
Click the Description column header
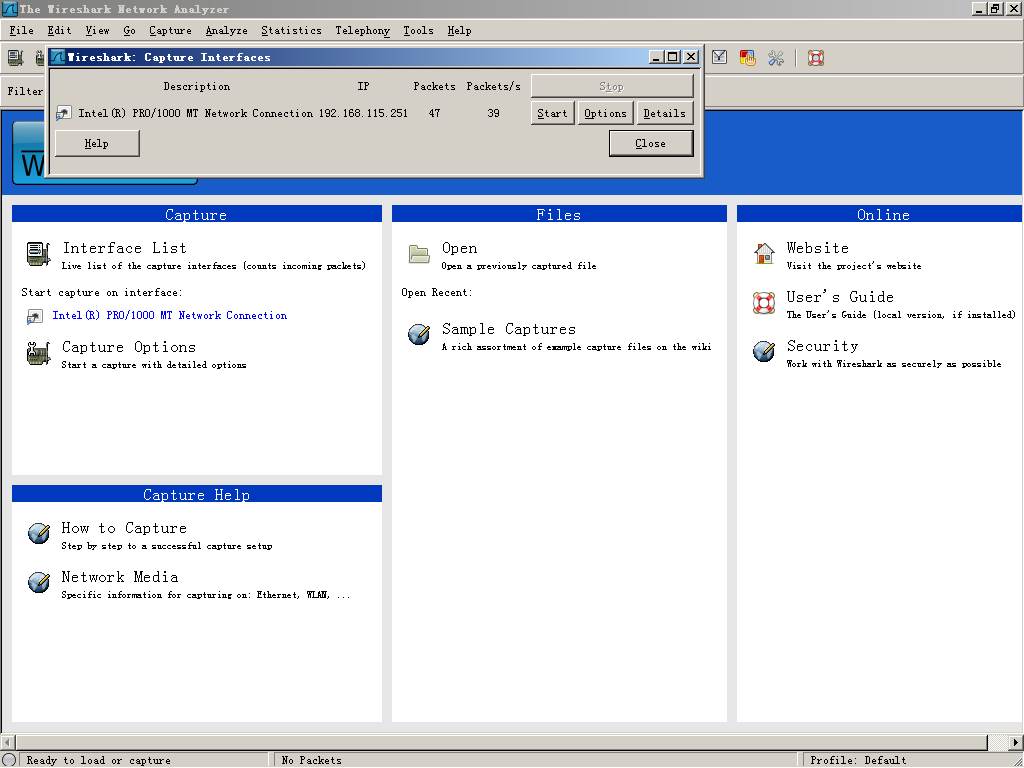pos(197,87)
